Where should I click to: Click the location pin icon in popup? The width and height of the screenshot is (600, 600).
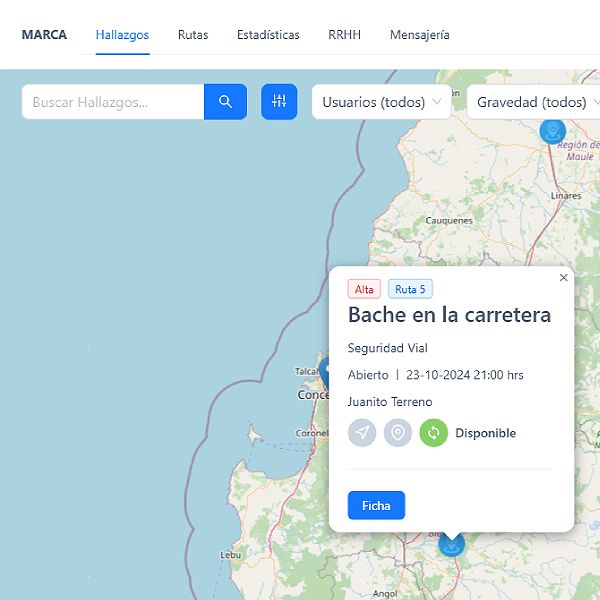pos(398,433)
